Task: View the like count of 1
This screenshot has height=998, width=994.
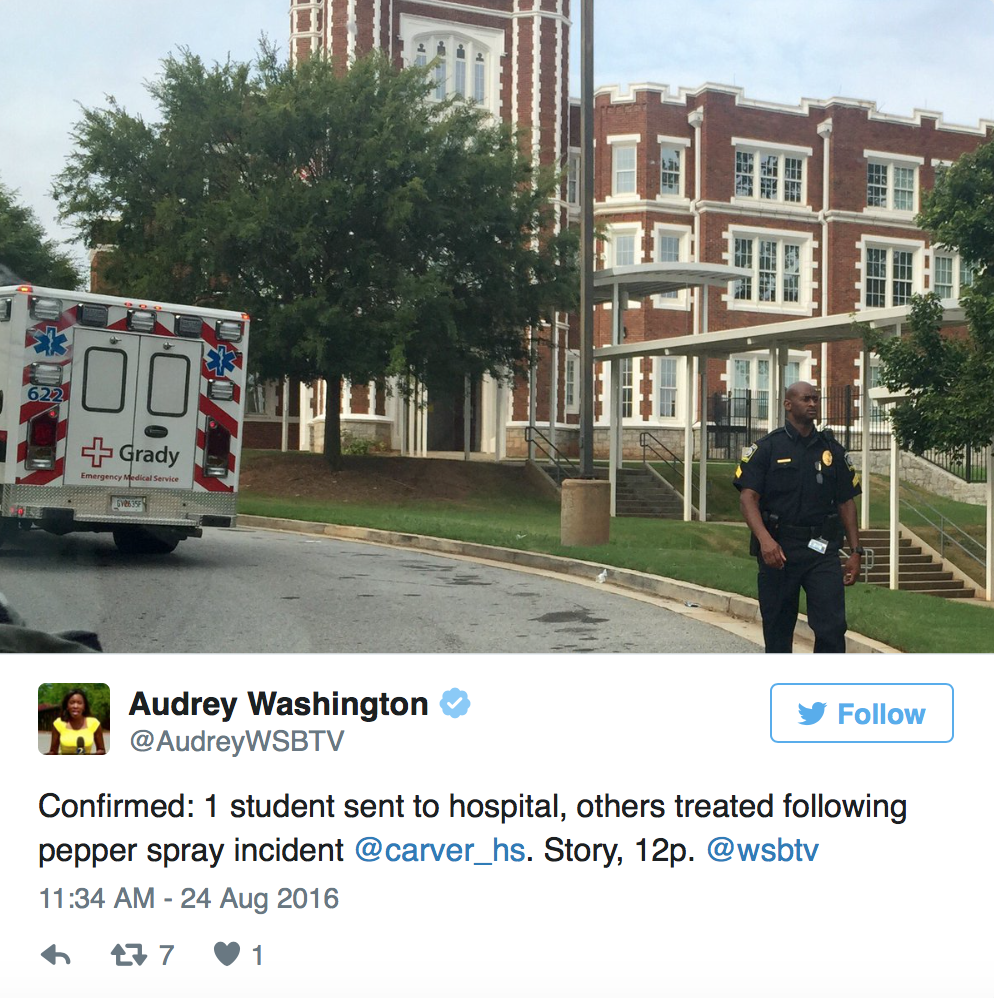Action: point(257,955)
